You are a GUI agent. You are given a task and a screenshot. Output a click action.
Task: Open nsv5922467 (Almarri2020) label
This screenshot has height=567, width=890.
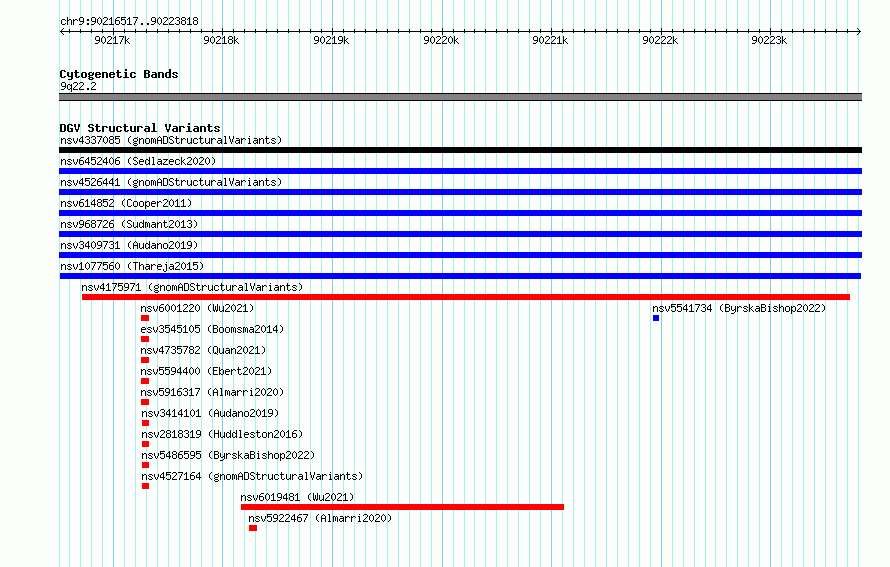click(320, 518)
